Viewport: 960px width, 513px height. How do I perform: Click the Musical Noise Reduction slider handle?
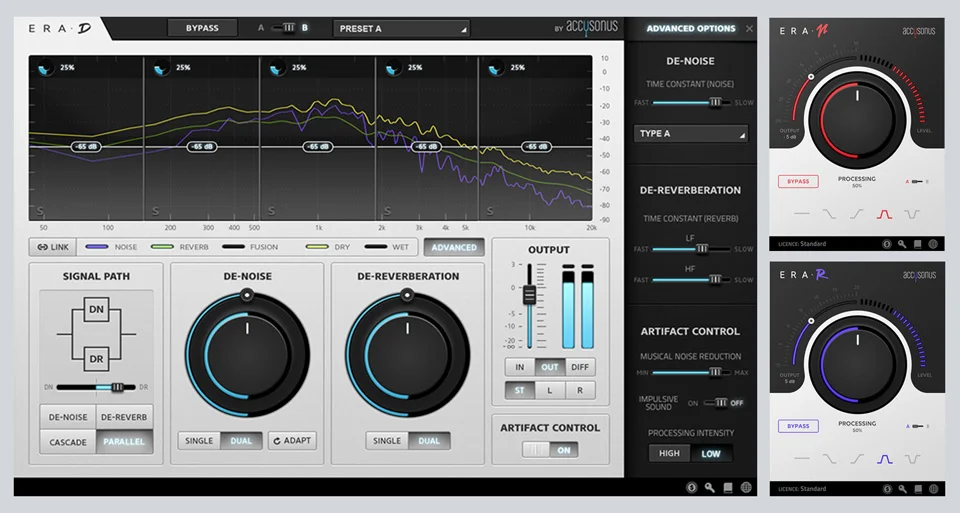[714, 372]
